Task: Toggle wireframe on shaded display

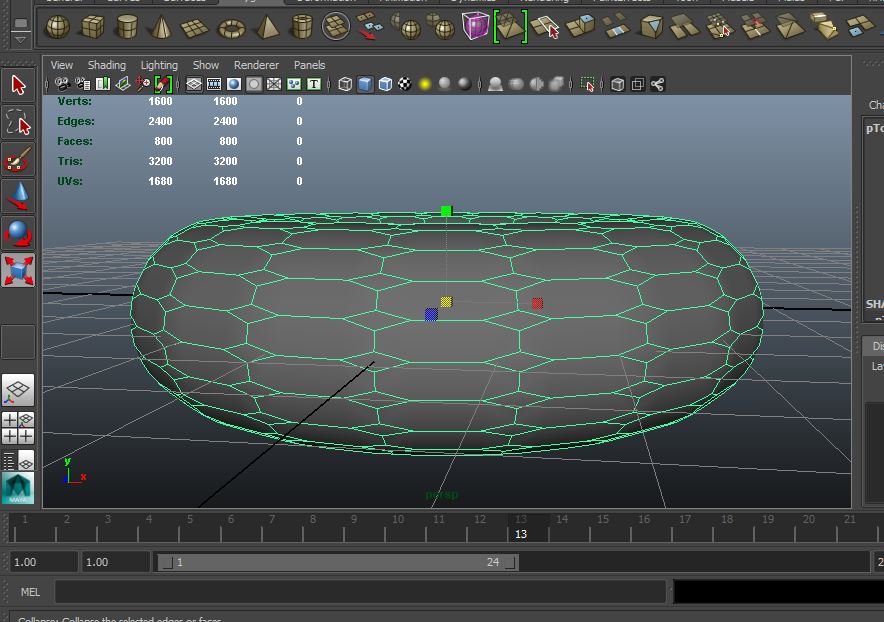Action: point(385,85)
